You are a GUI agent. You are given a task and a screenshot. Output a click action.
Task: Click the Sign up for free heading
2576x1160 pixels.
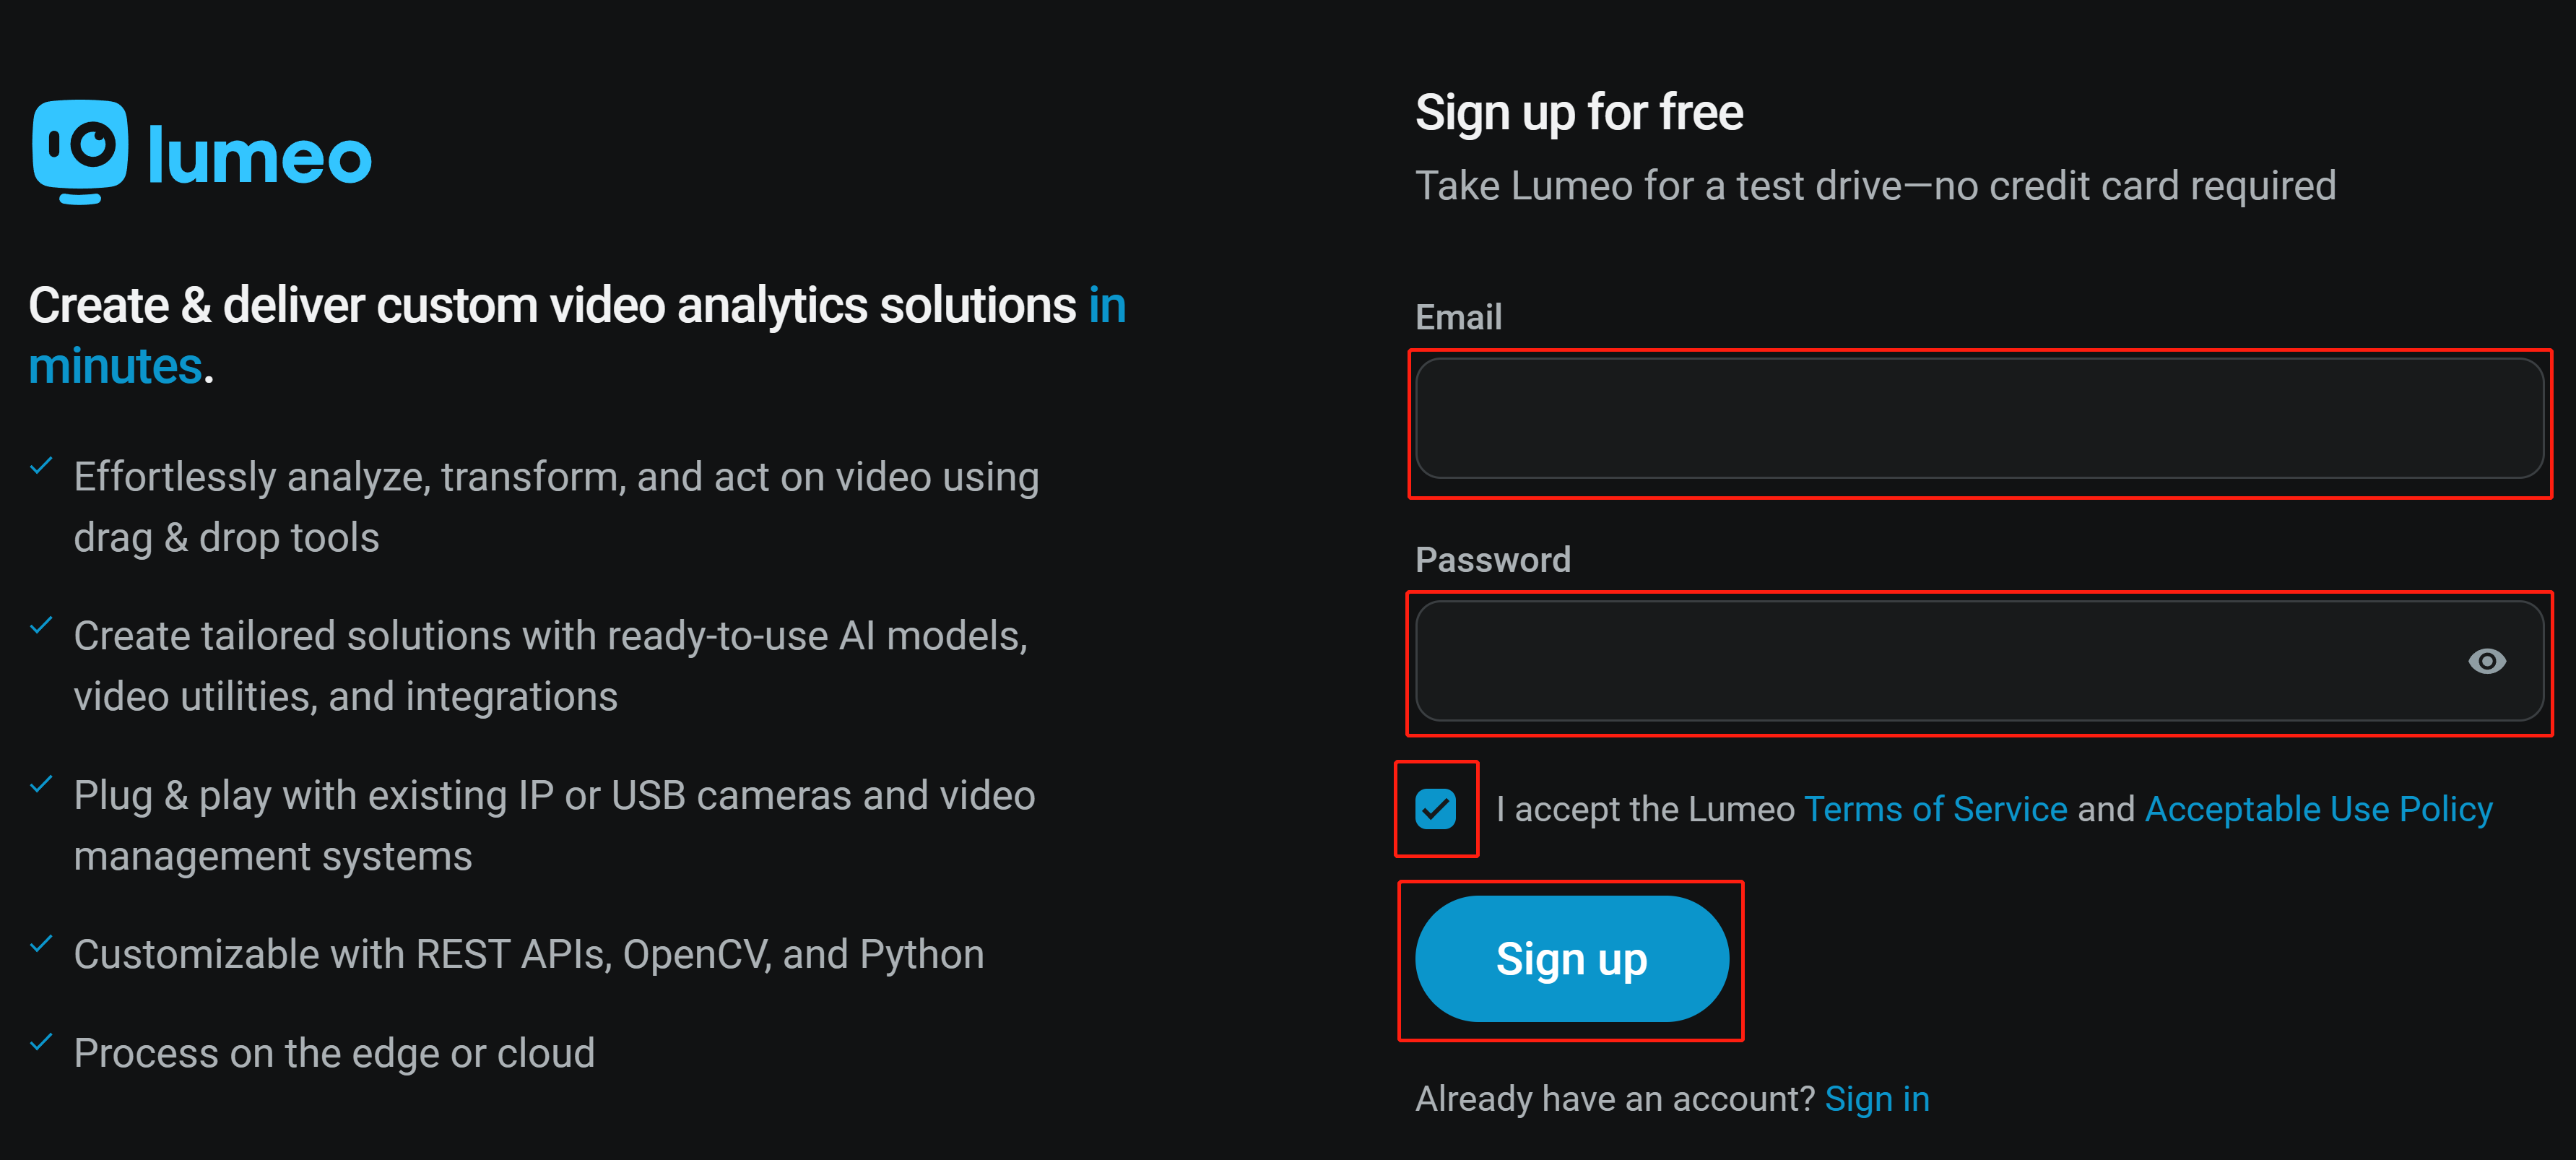click(x=1579, y=112)
